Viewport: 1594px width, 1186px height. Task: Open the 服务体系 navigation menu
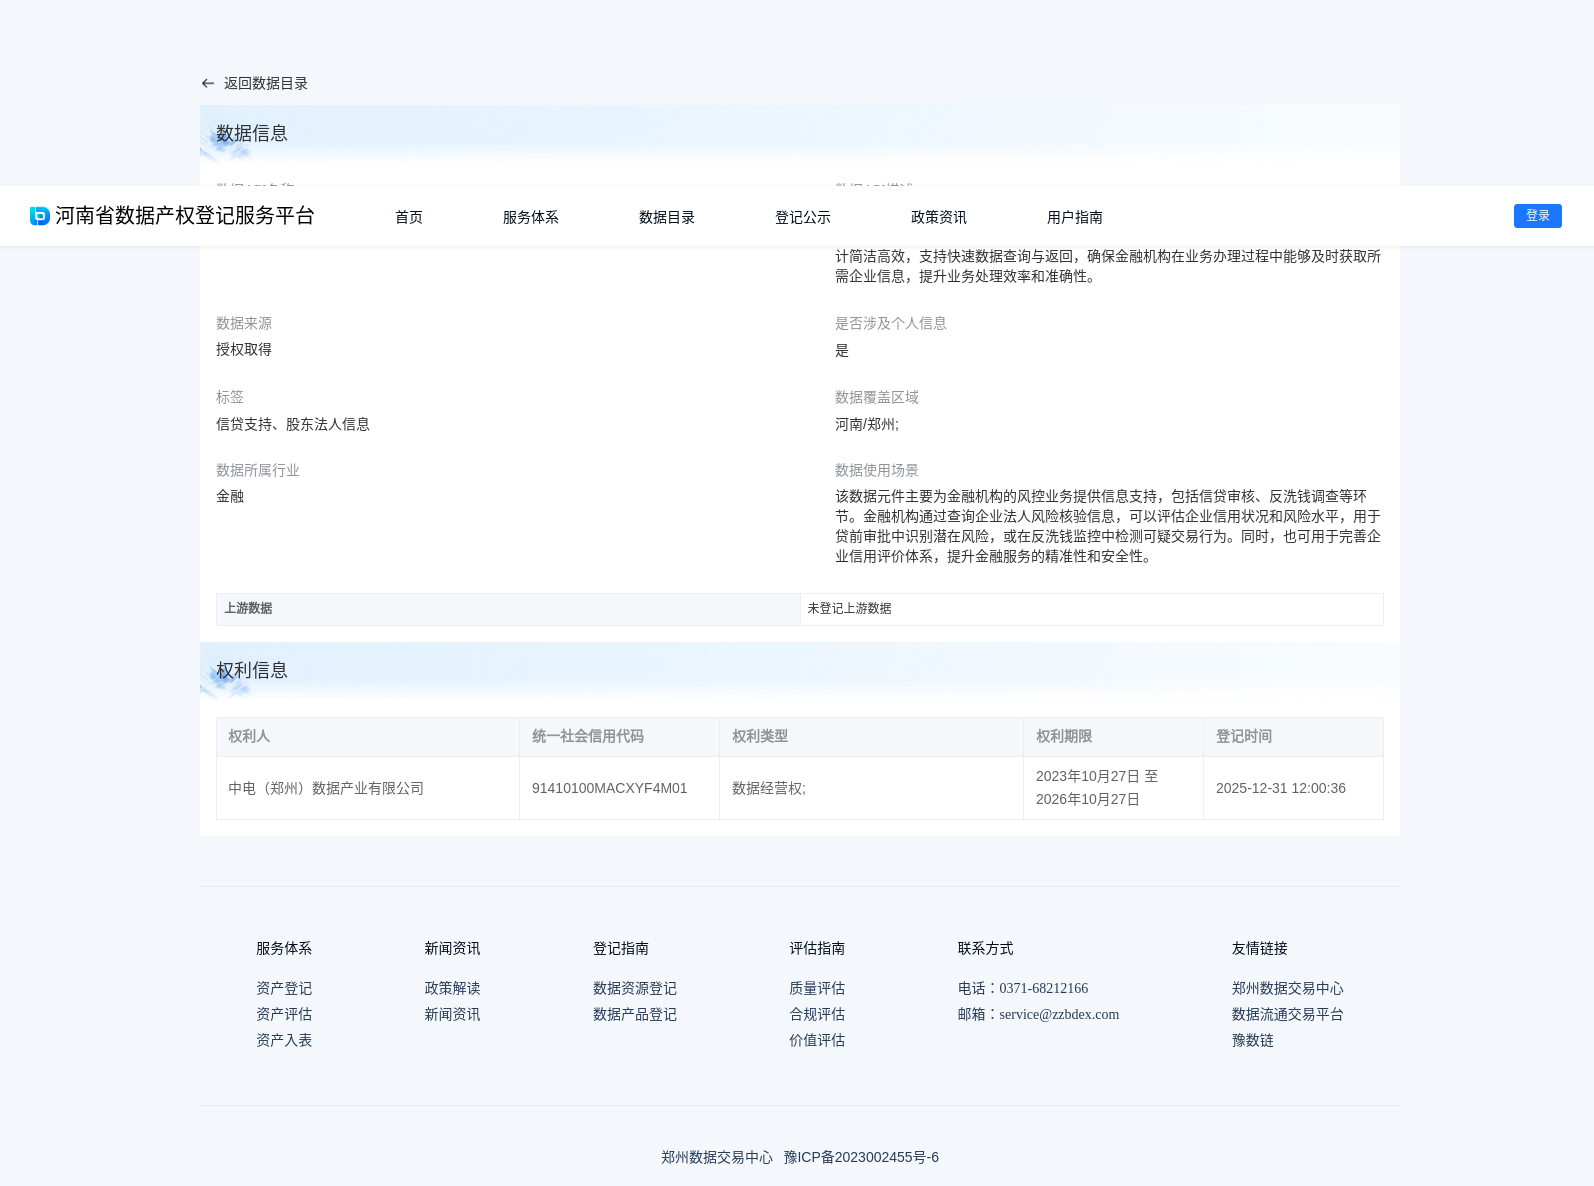click(x=531, y=217)
